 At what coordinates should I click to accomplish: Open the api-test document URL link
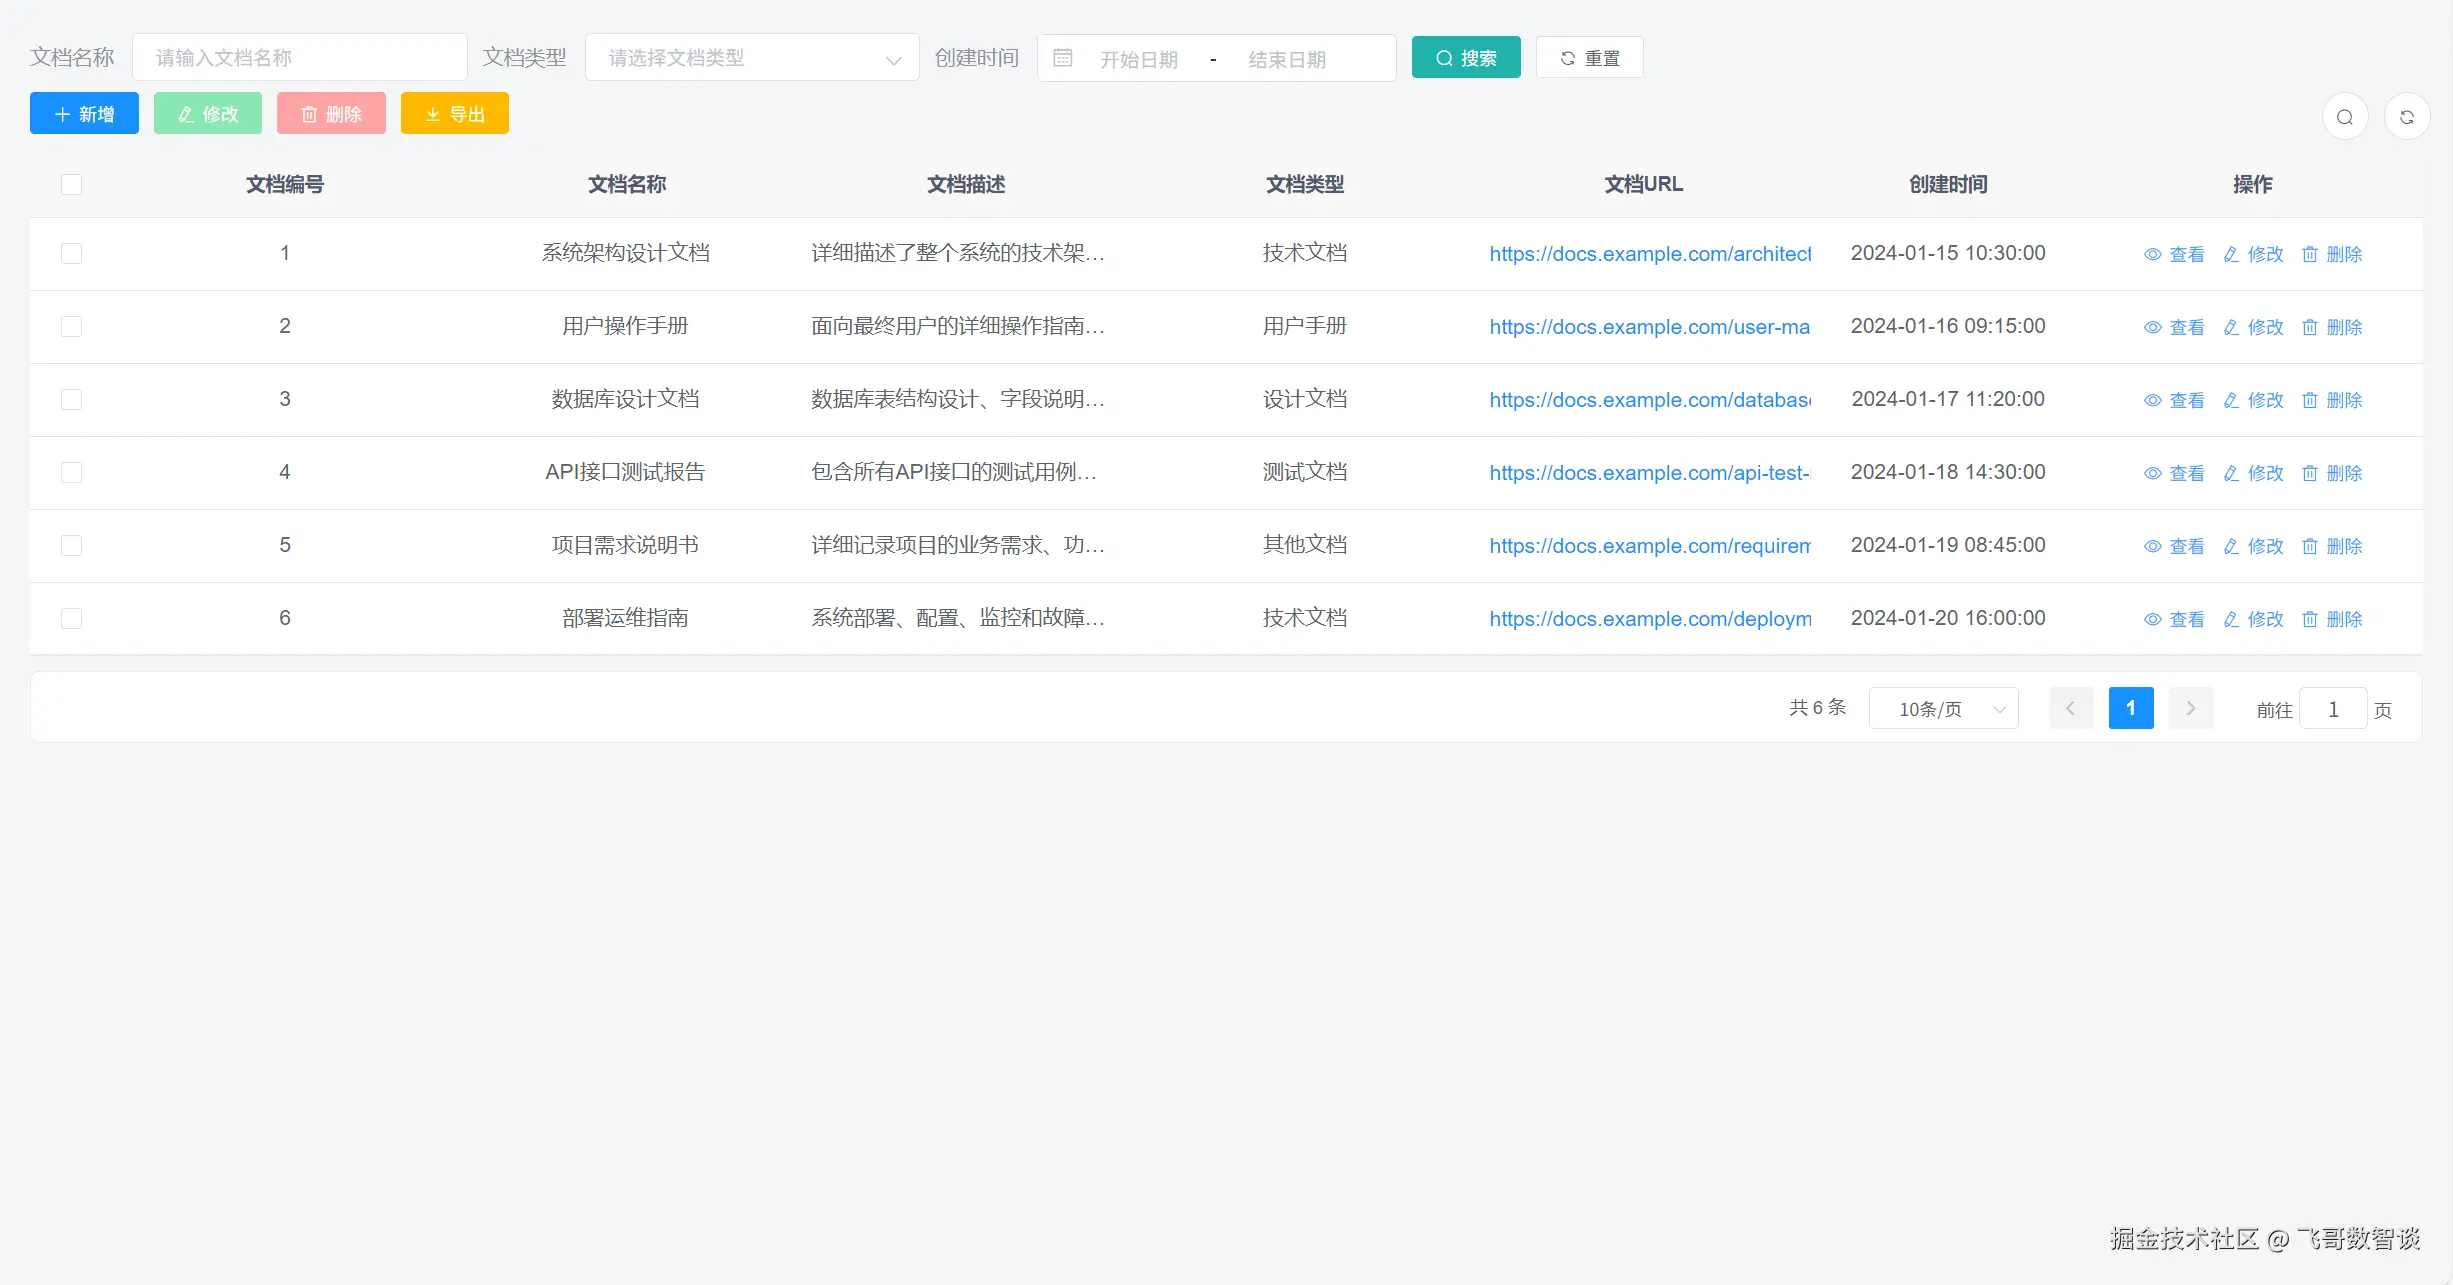point(1649,472)
